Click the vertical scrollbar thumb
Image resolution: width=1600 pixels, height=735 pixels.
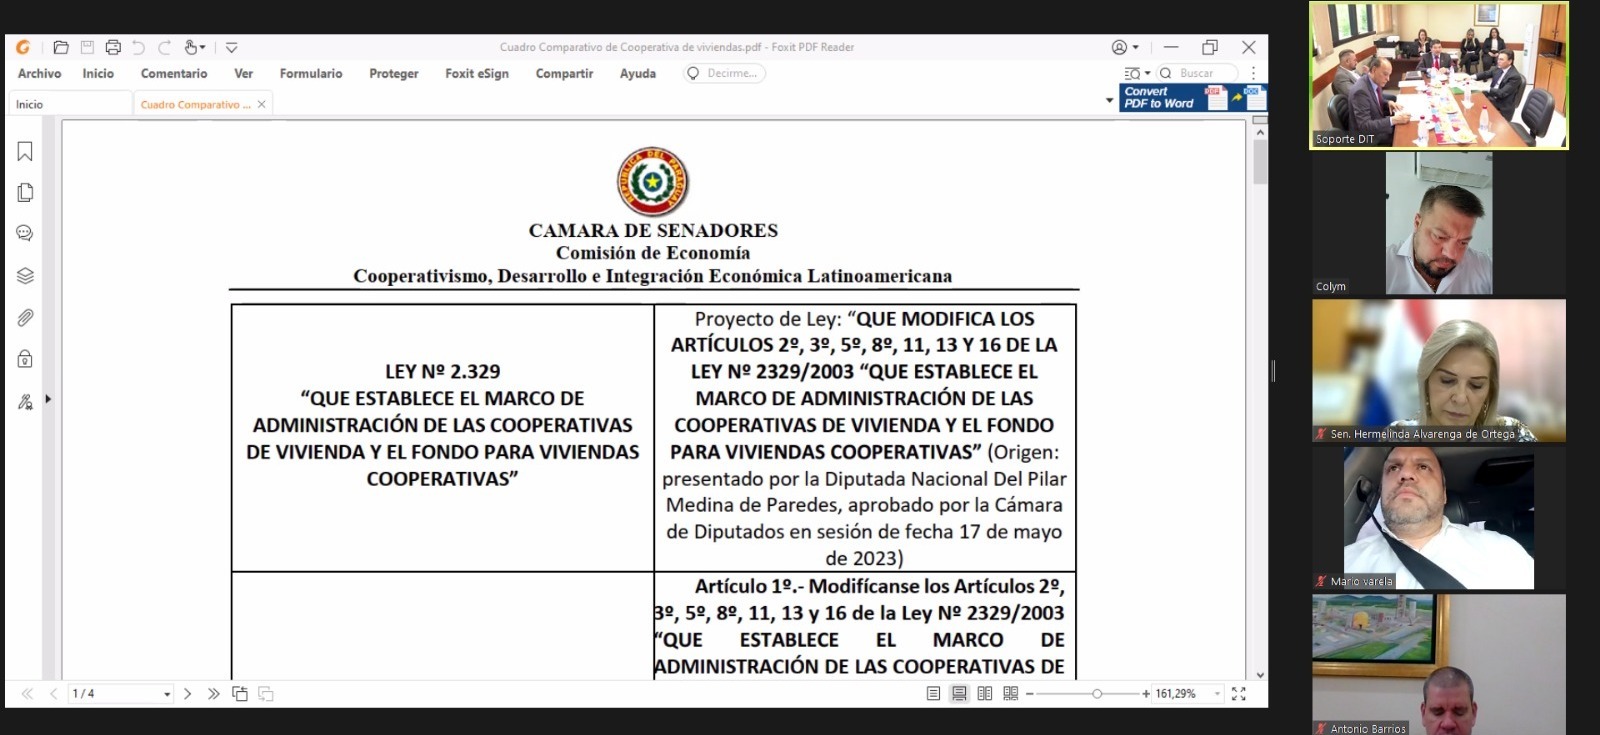(x=1260, y=160)
